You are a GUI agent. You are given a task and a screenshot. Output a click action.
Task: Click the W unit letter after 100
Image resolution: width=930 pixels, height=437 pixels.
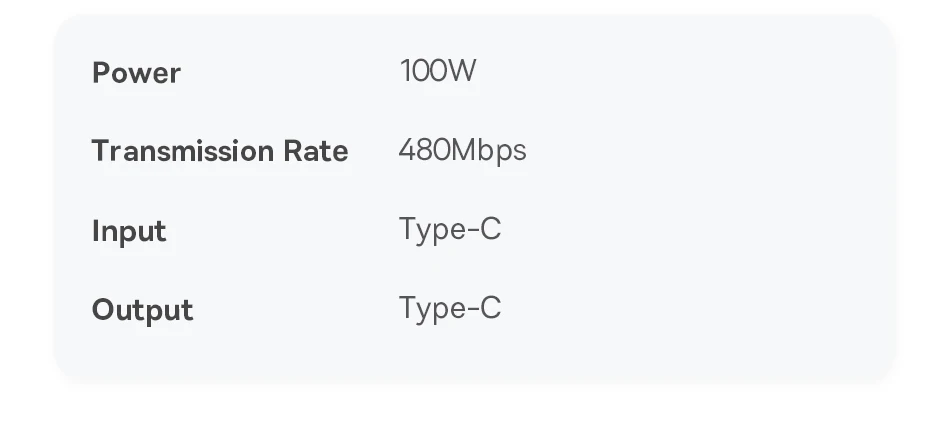[x=463, y=71]
